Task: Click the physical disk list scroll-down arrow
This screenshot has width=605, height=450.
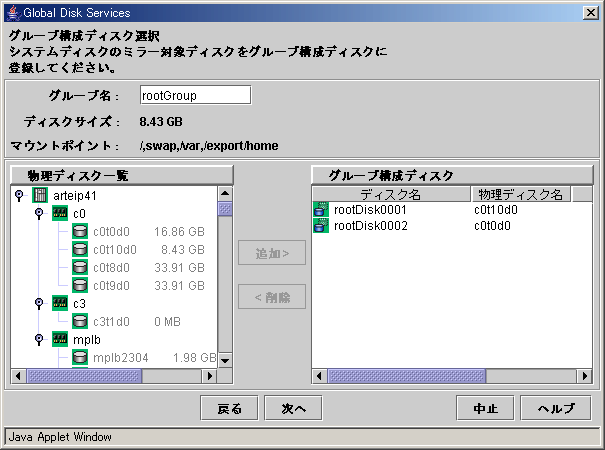Action: pyautogui.click(x=225, y=360)
